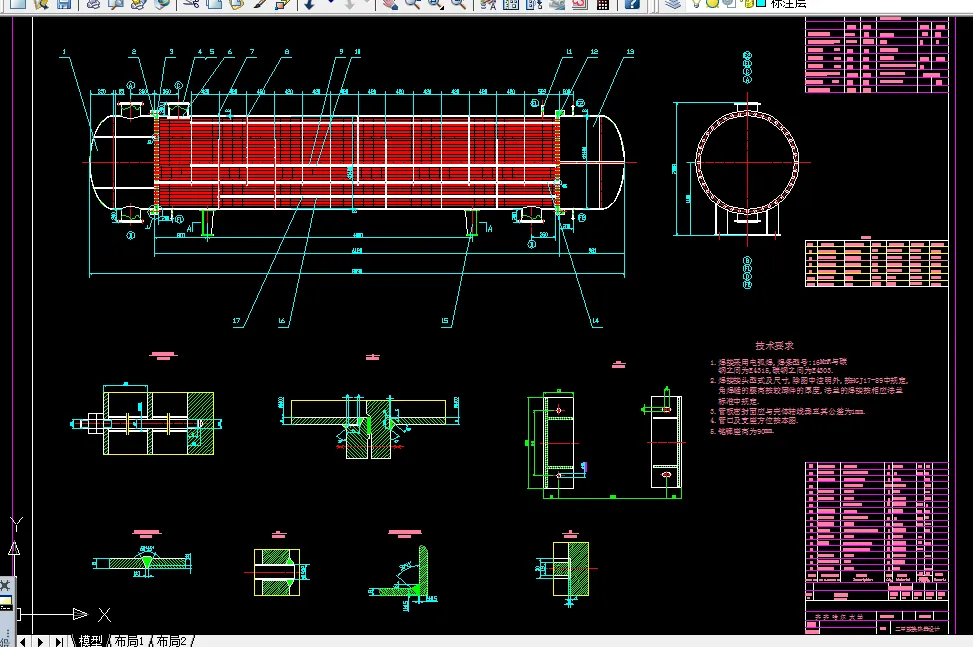
Task: Redo the action with the greyed Redo arrow
Action: (x=349, y=4)
